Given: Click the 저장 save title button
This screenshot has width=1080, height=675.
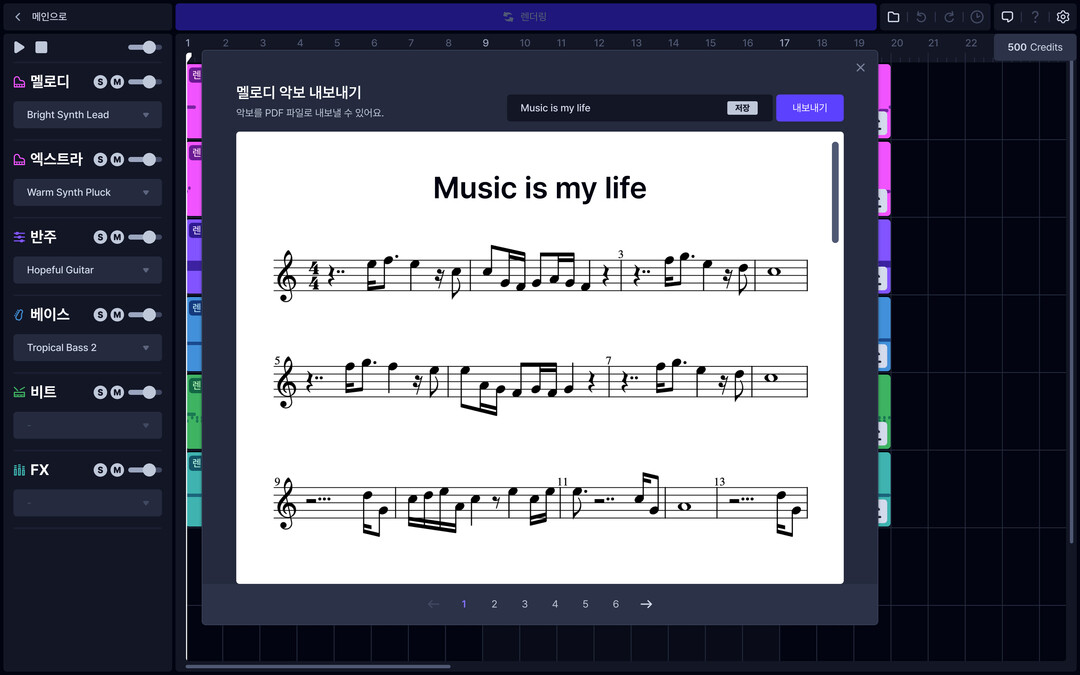Looking at the screenshot, I should tap(741, 108).
